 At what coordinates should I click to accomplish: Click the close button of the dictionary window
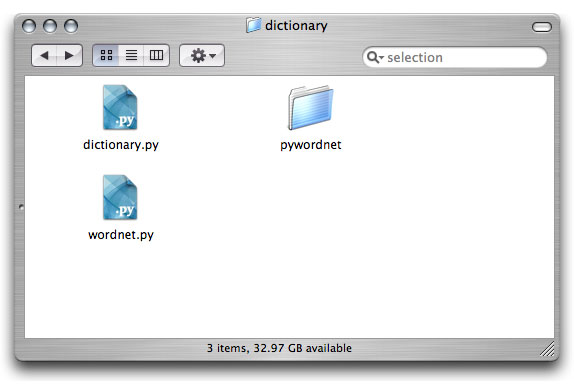29,26
